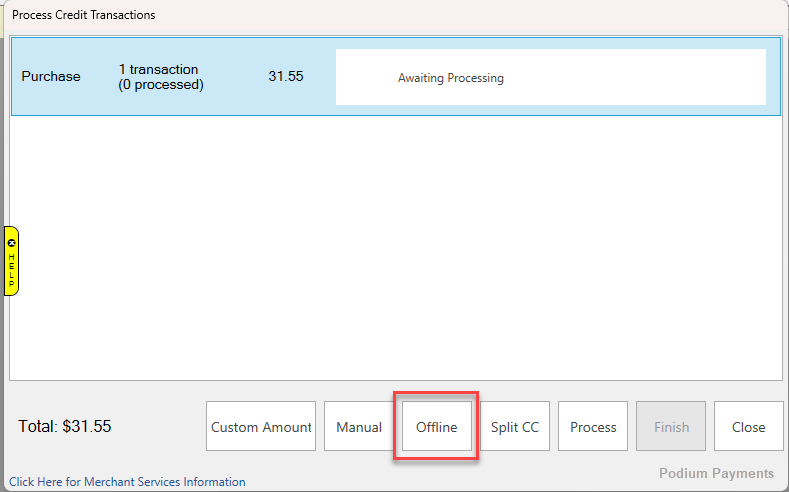Click the vertical HELP lettering on the yellow tab
The width and height of the screenshot is (789, 492).
12,271
